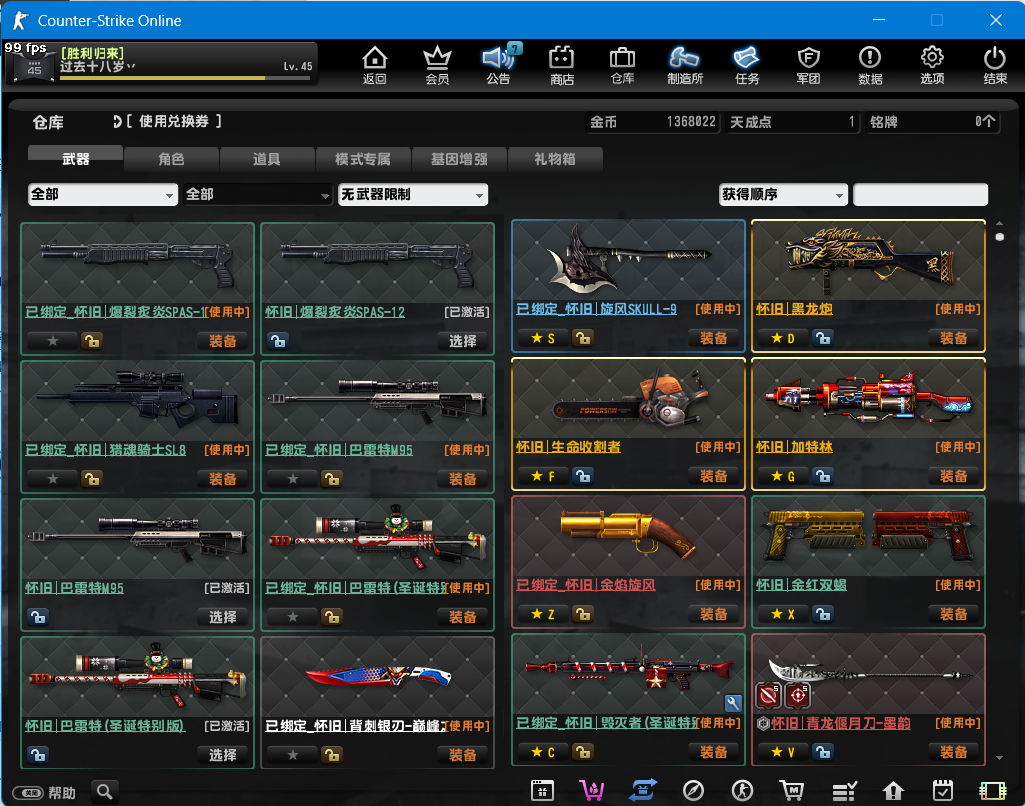This screenshot has height=806, width=1025.
Task: Open the soldier silhouette circle icon
Action: point(742,791)
